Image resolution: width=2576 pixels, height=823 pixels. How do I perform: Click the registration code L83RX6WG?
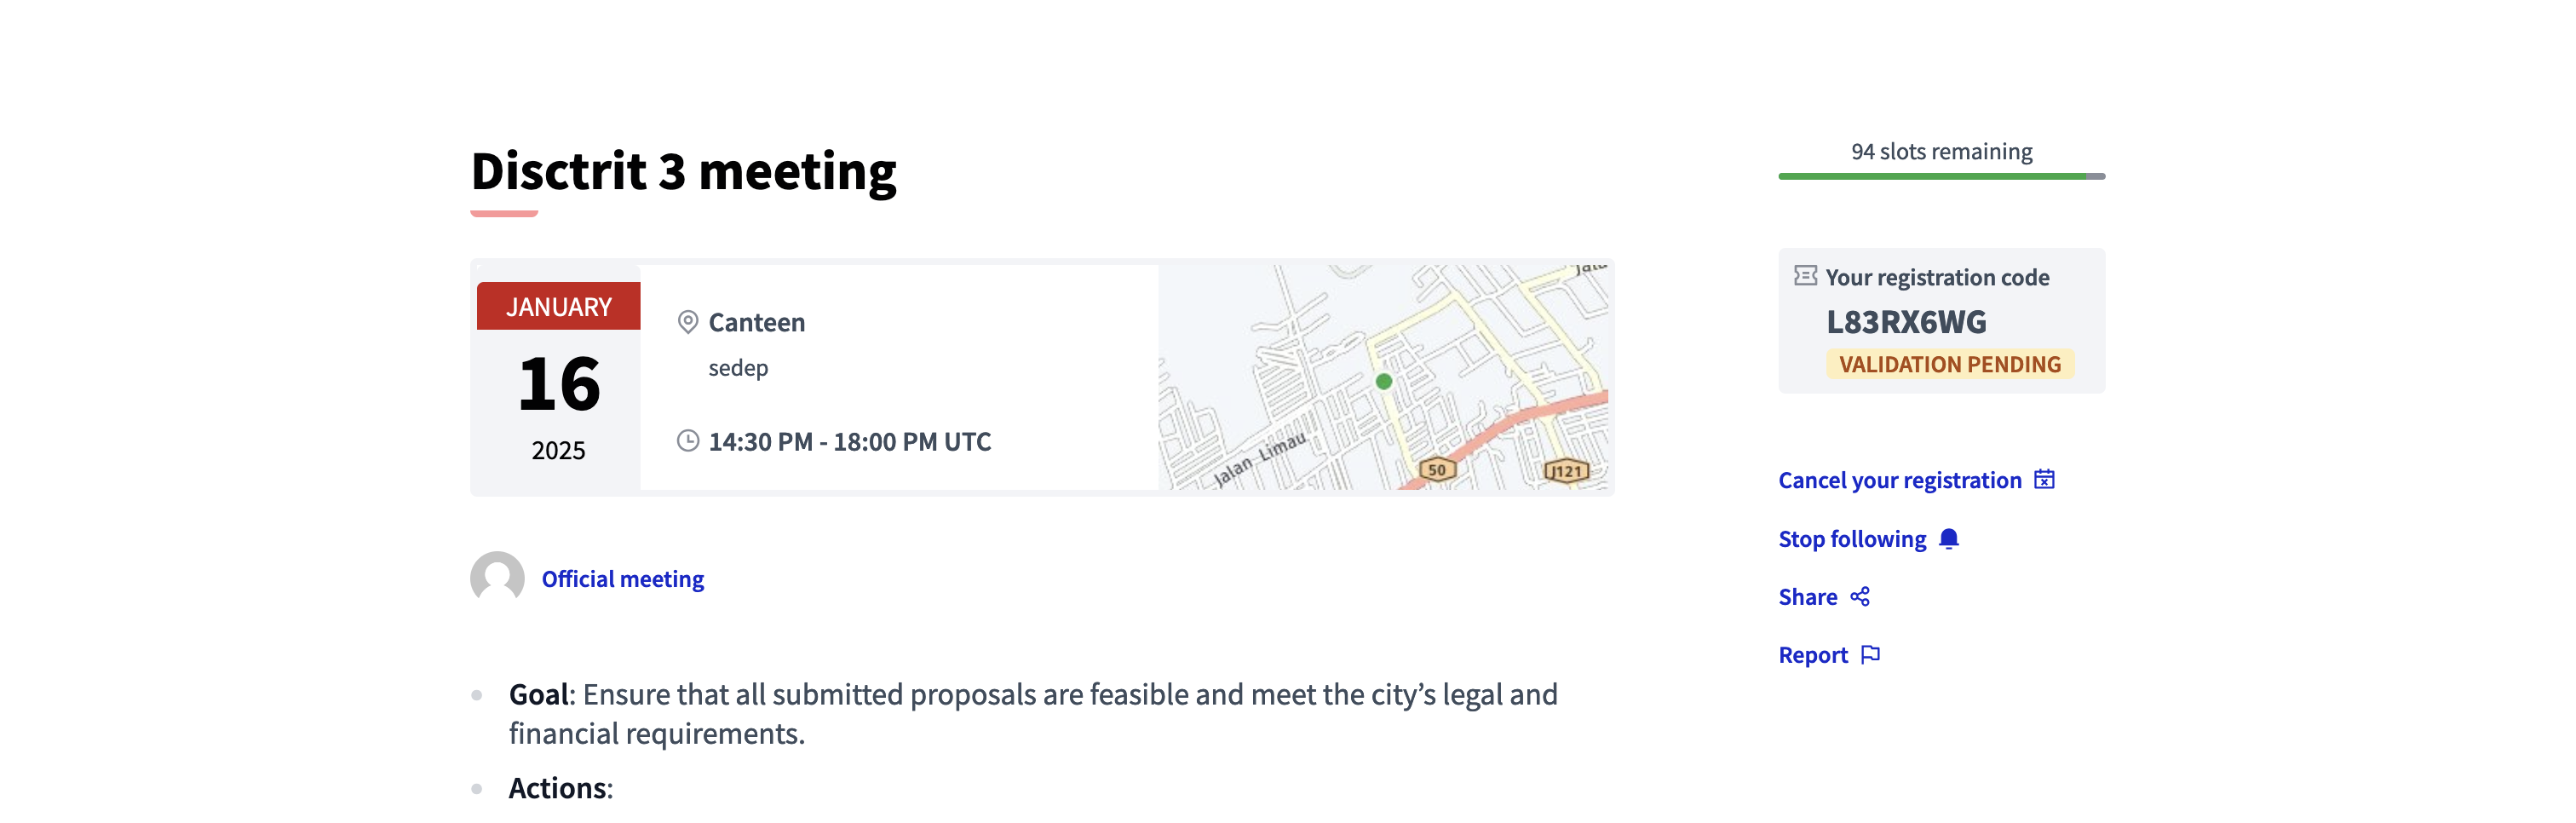click(1910, 322)
